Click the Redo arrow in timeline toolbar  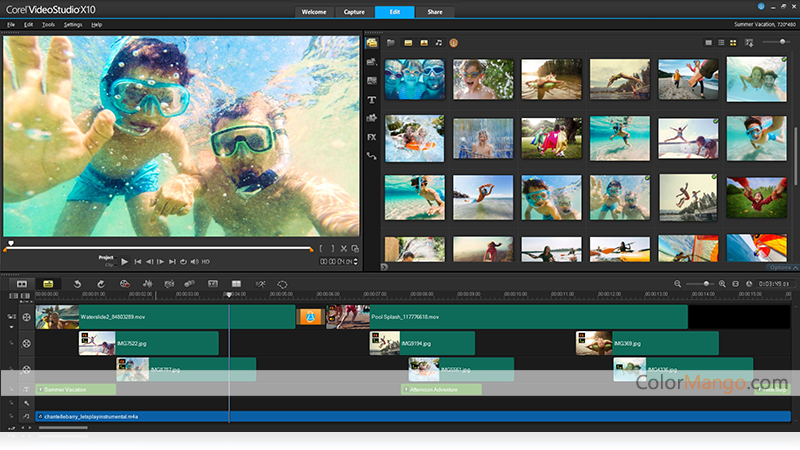101,284
